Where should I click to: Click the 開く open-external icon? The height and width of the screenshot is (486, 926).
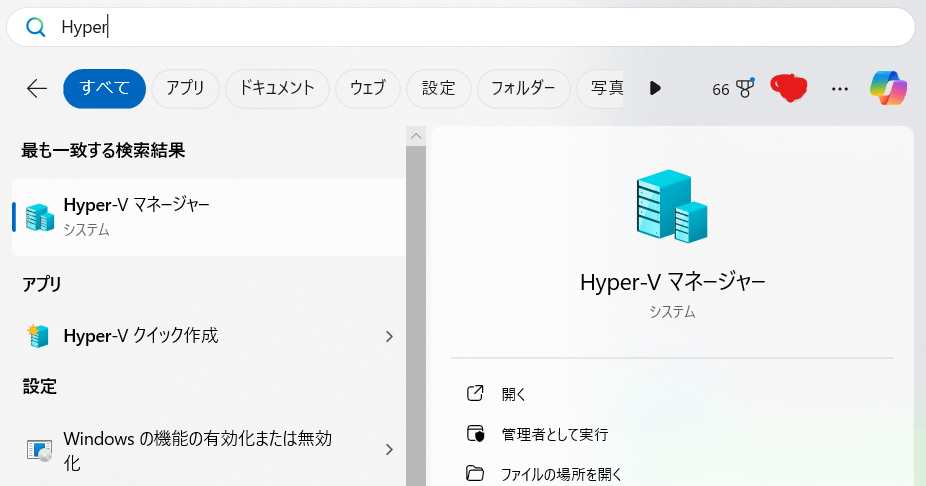coord(475,393)
